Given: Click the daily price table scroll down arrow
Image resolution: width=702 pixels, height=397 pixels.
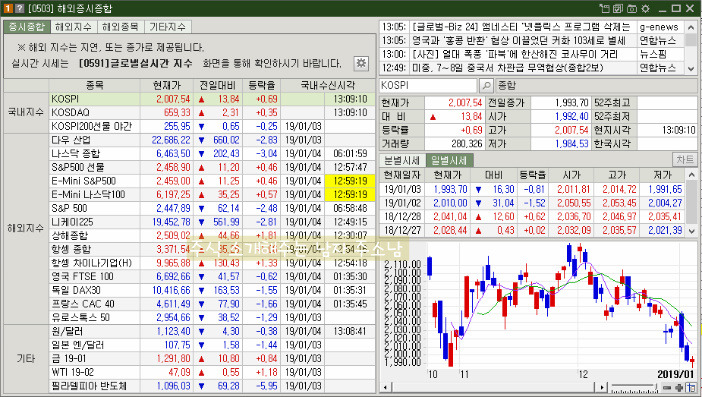Looking at the screenshot, I should tap(691, 231).
